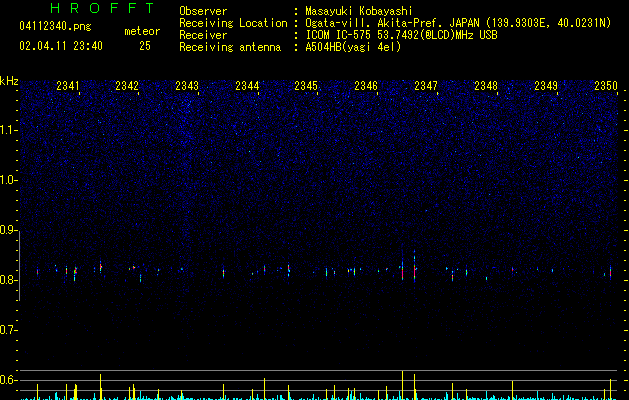Click the 2348 time axis label
Viewport: 629px width, 400px height.
tap(486, 86)
